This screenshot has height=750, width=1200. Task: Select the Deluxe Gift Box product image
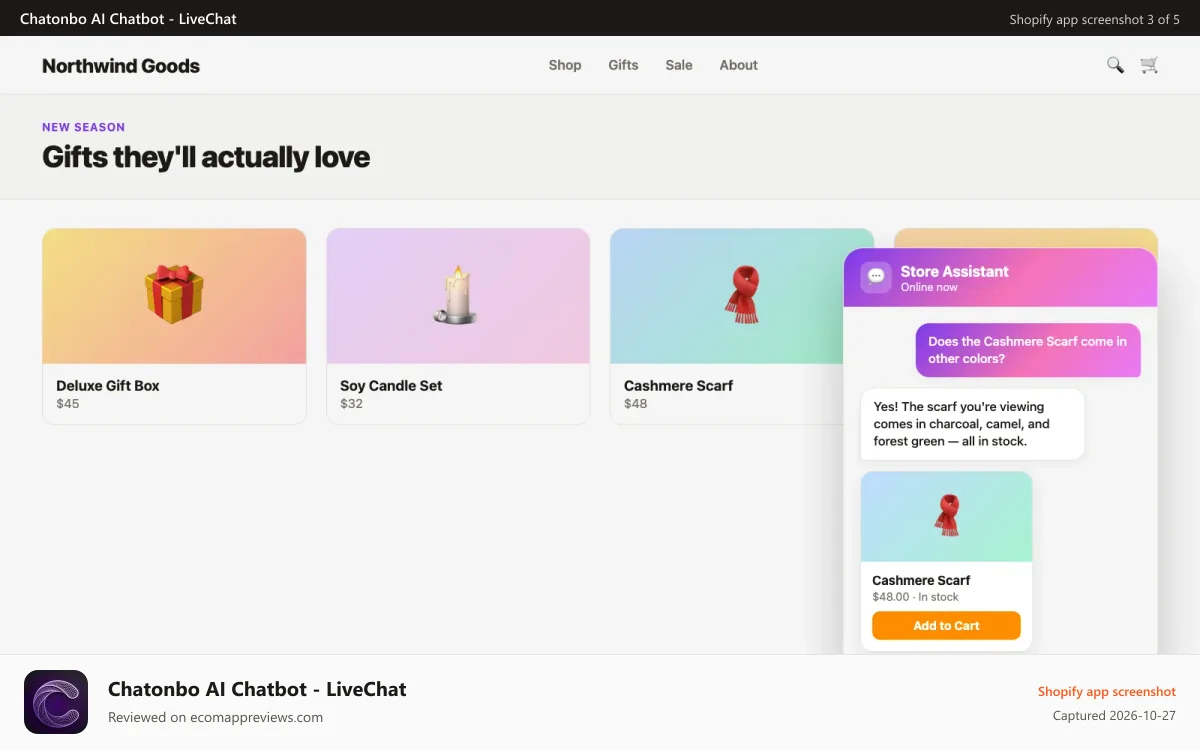(x=174, y=296)
